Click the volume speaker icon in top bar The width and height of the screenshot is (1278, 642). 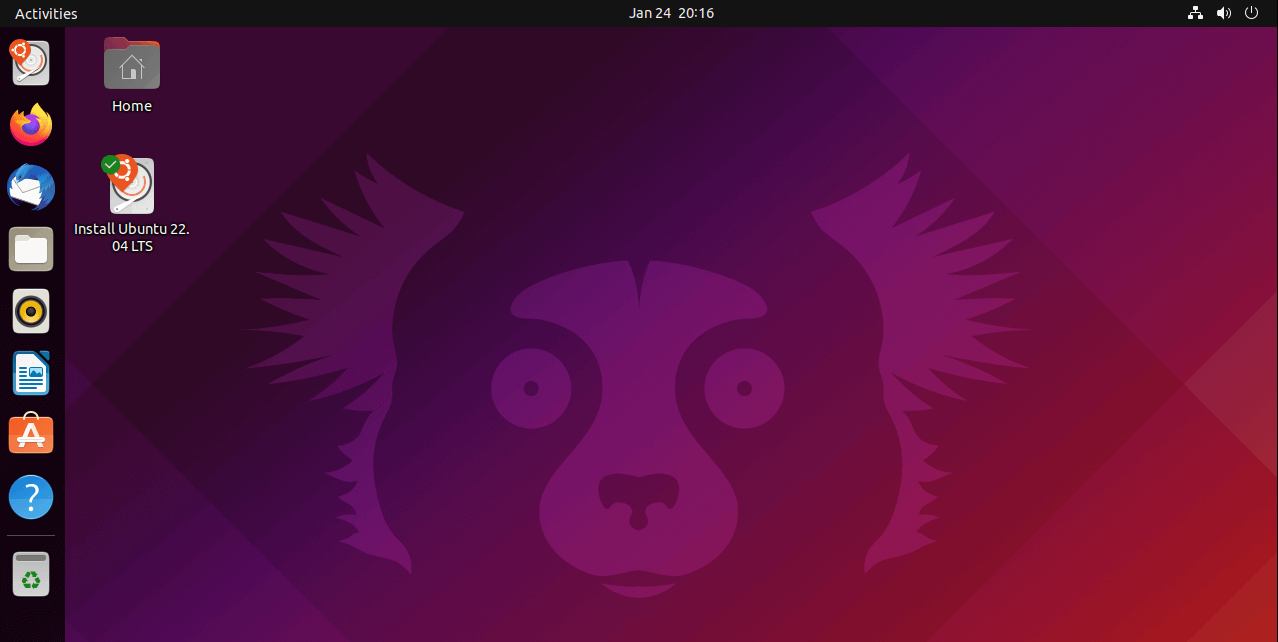[1223, 13]
